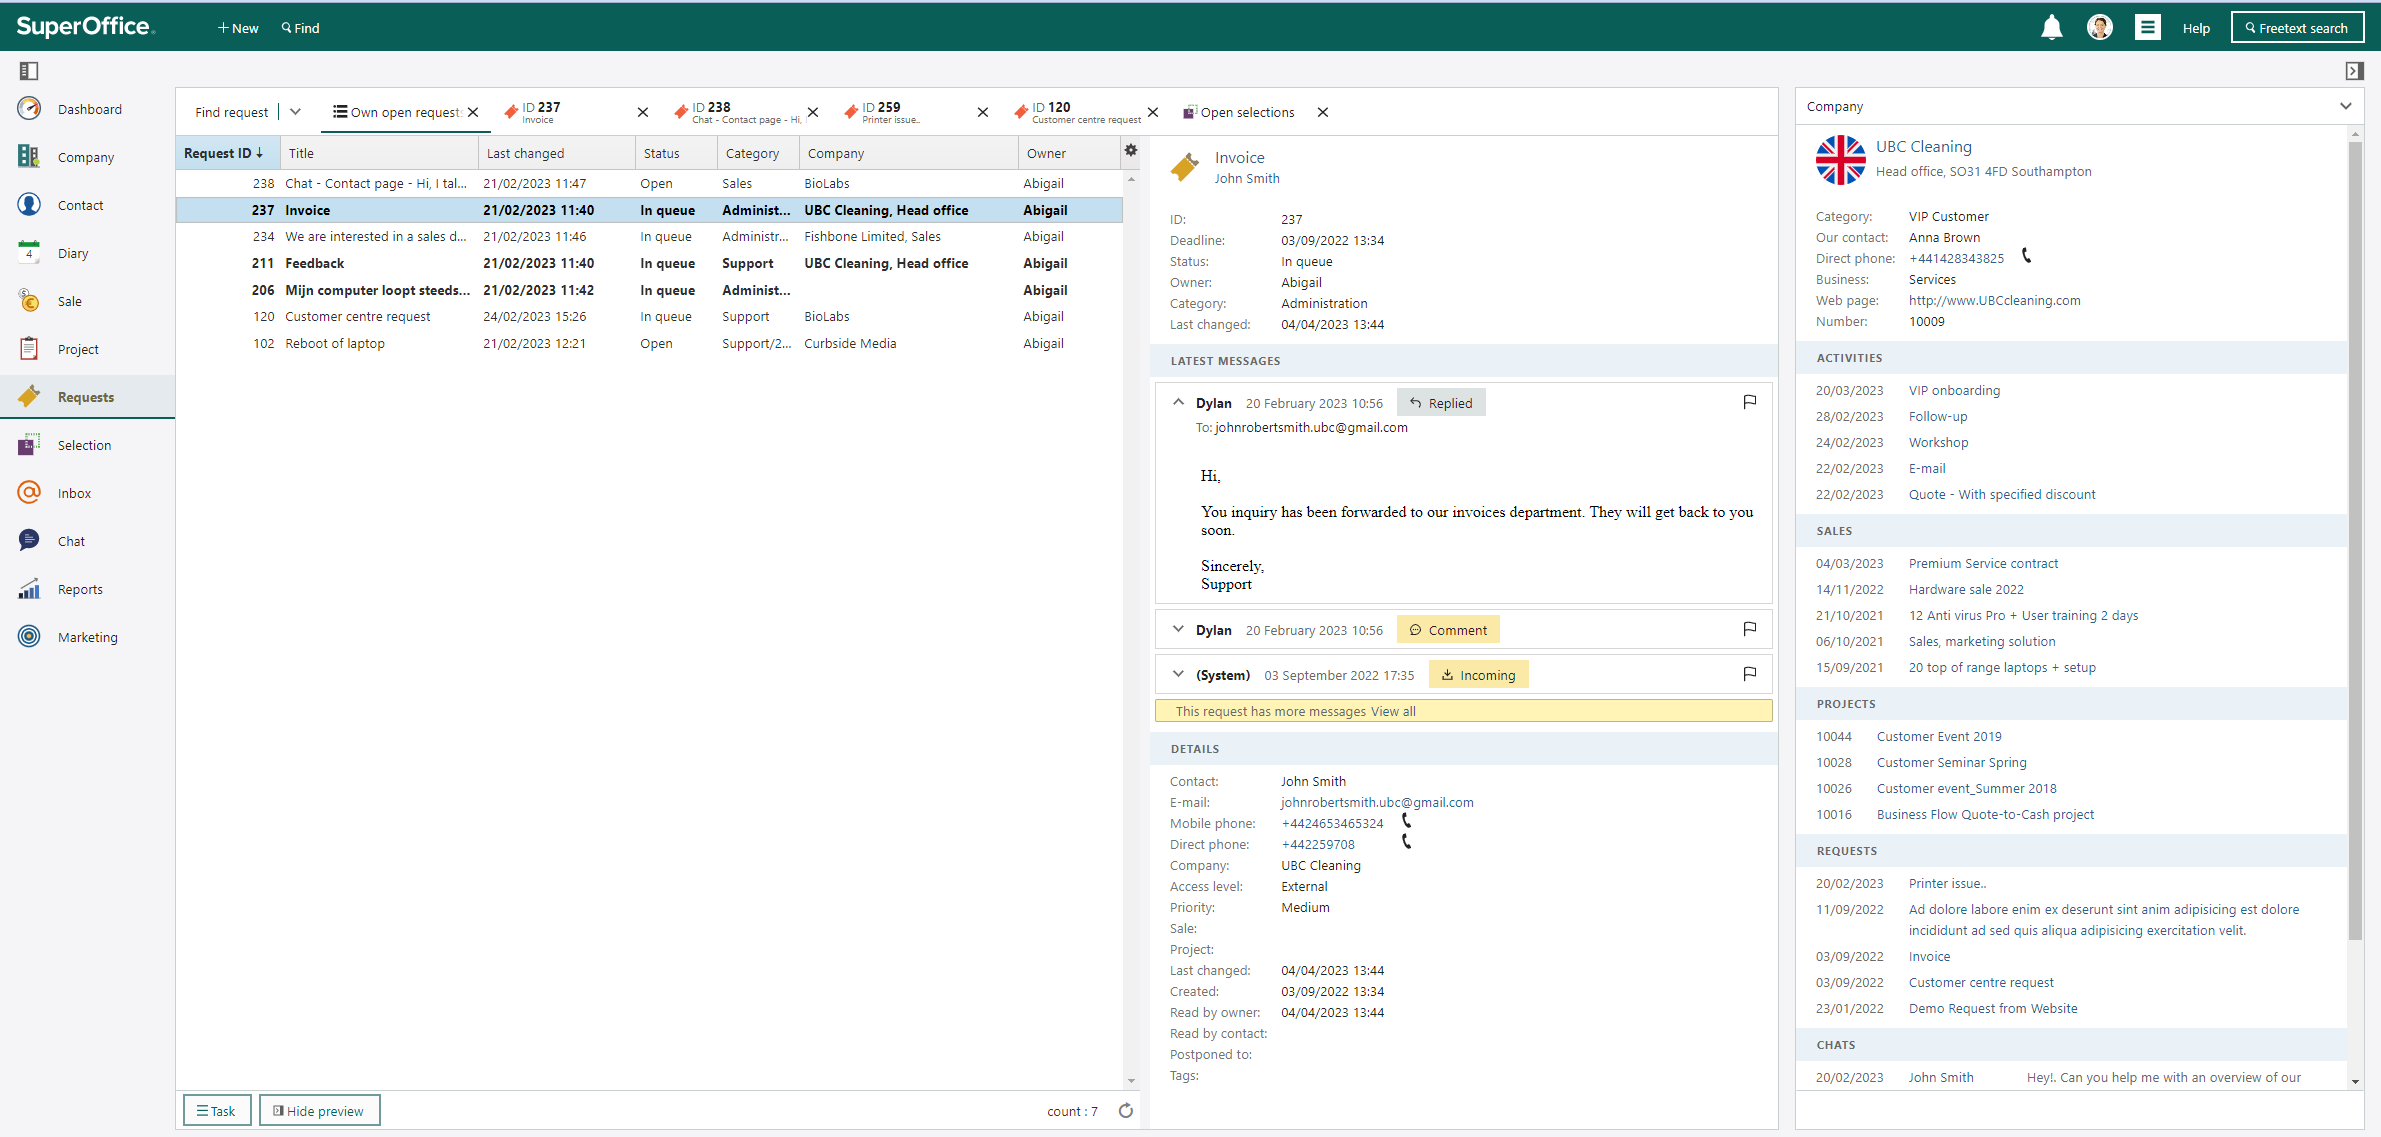This screenshot has width=2381, height=1137.
Task: Open the Company navigator icon
Action: [x=29, y=157]
